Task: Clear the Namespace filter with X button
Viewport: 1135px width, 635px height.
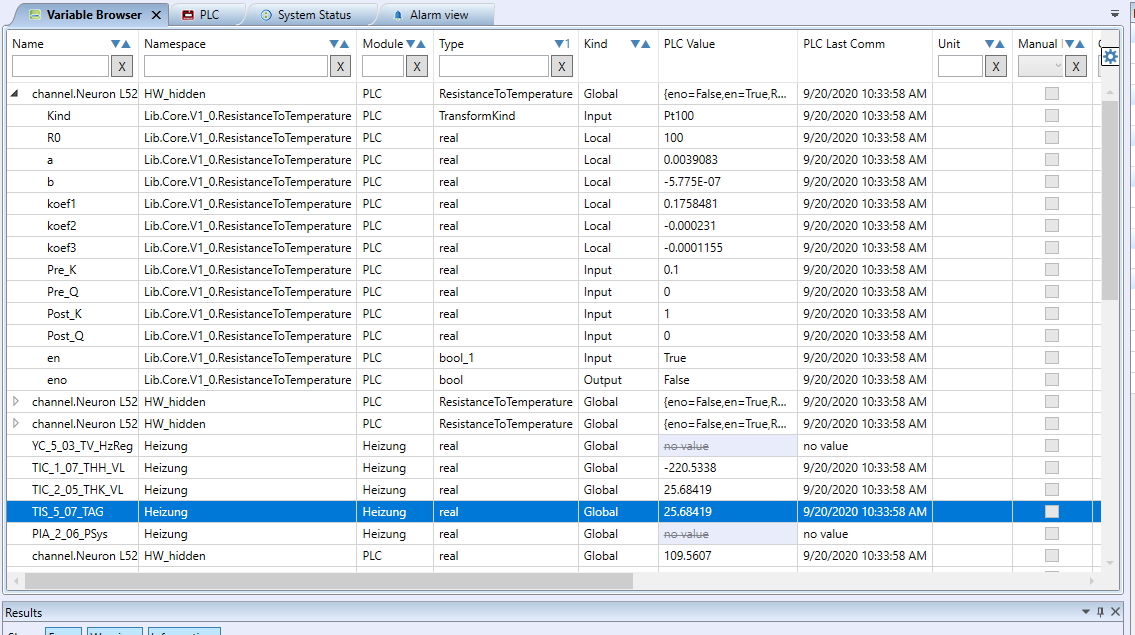Action: tap(340, 66)
